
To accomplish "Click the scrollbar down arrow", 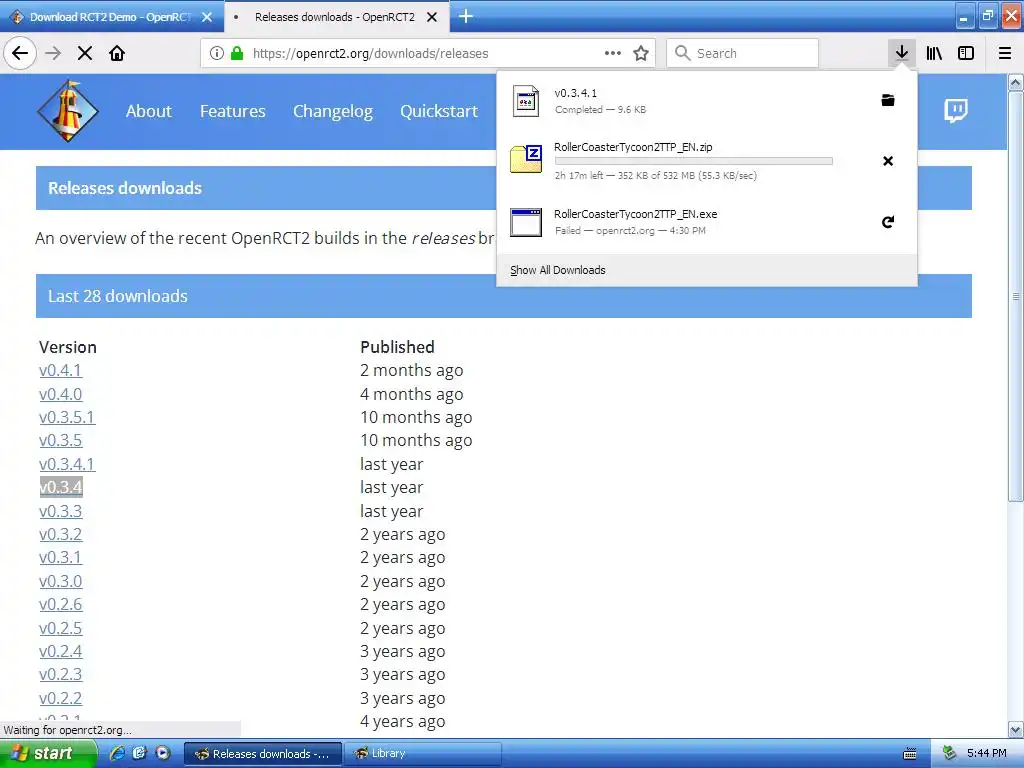I will tap(1016, 729).
